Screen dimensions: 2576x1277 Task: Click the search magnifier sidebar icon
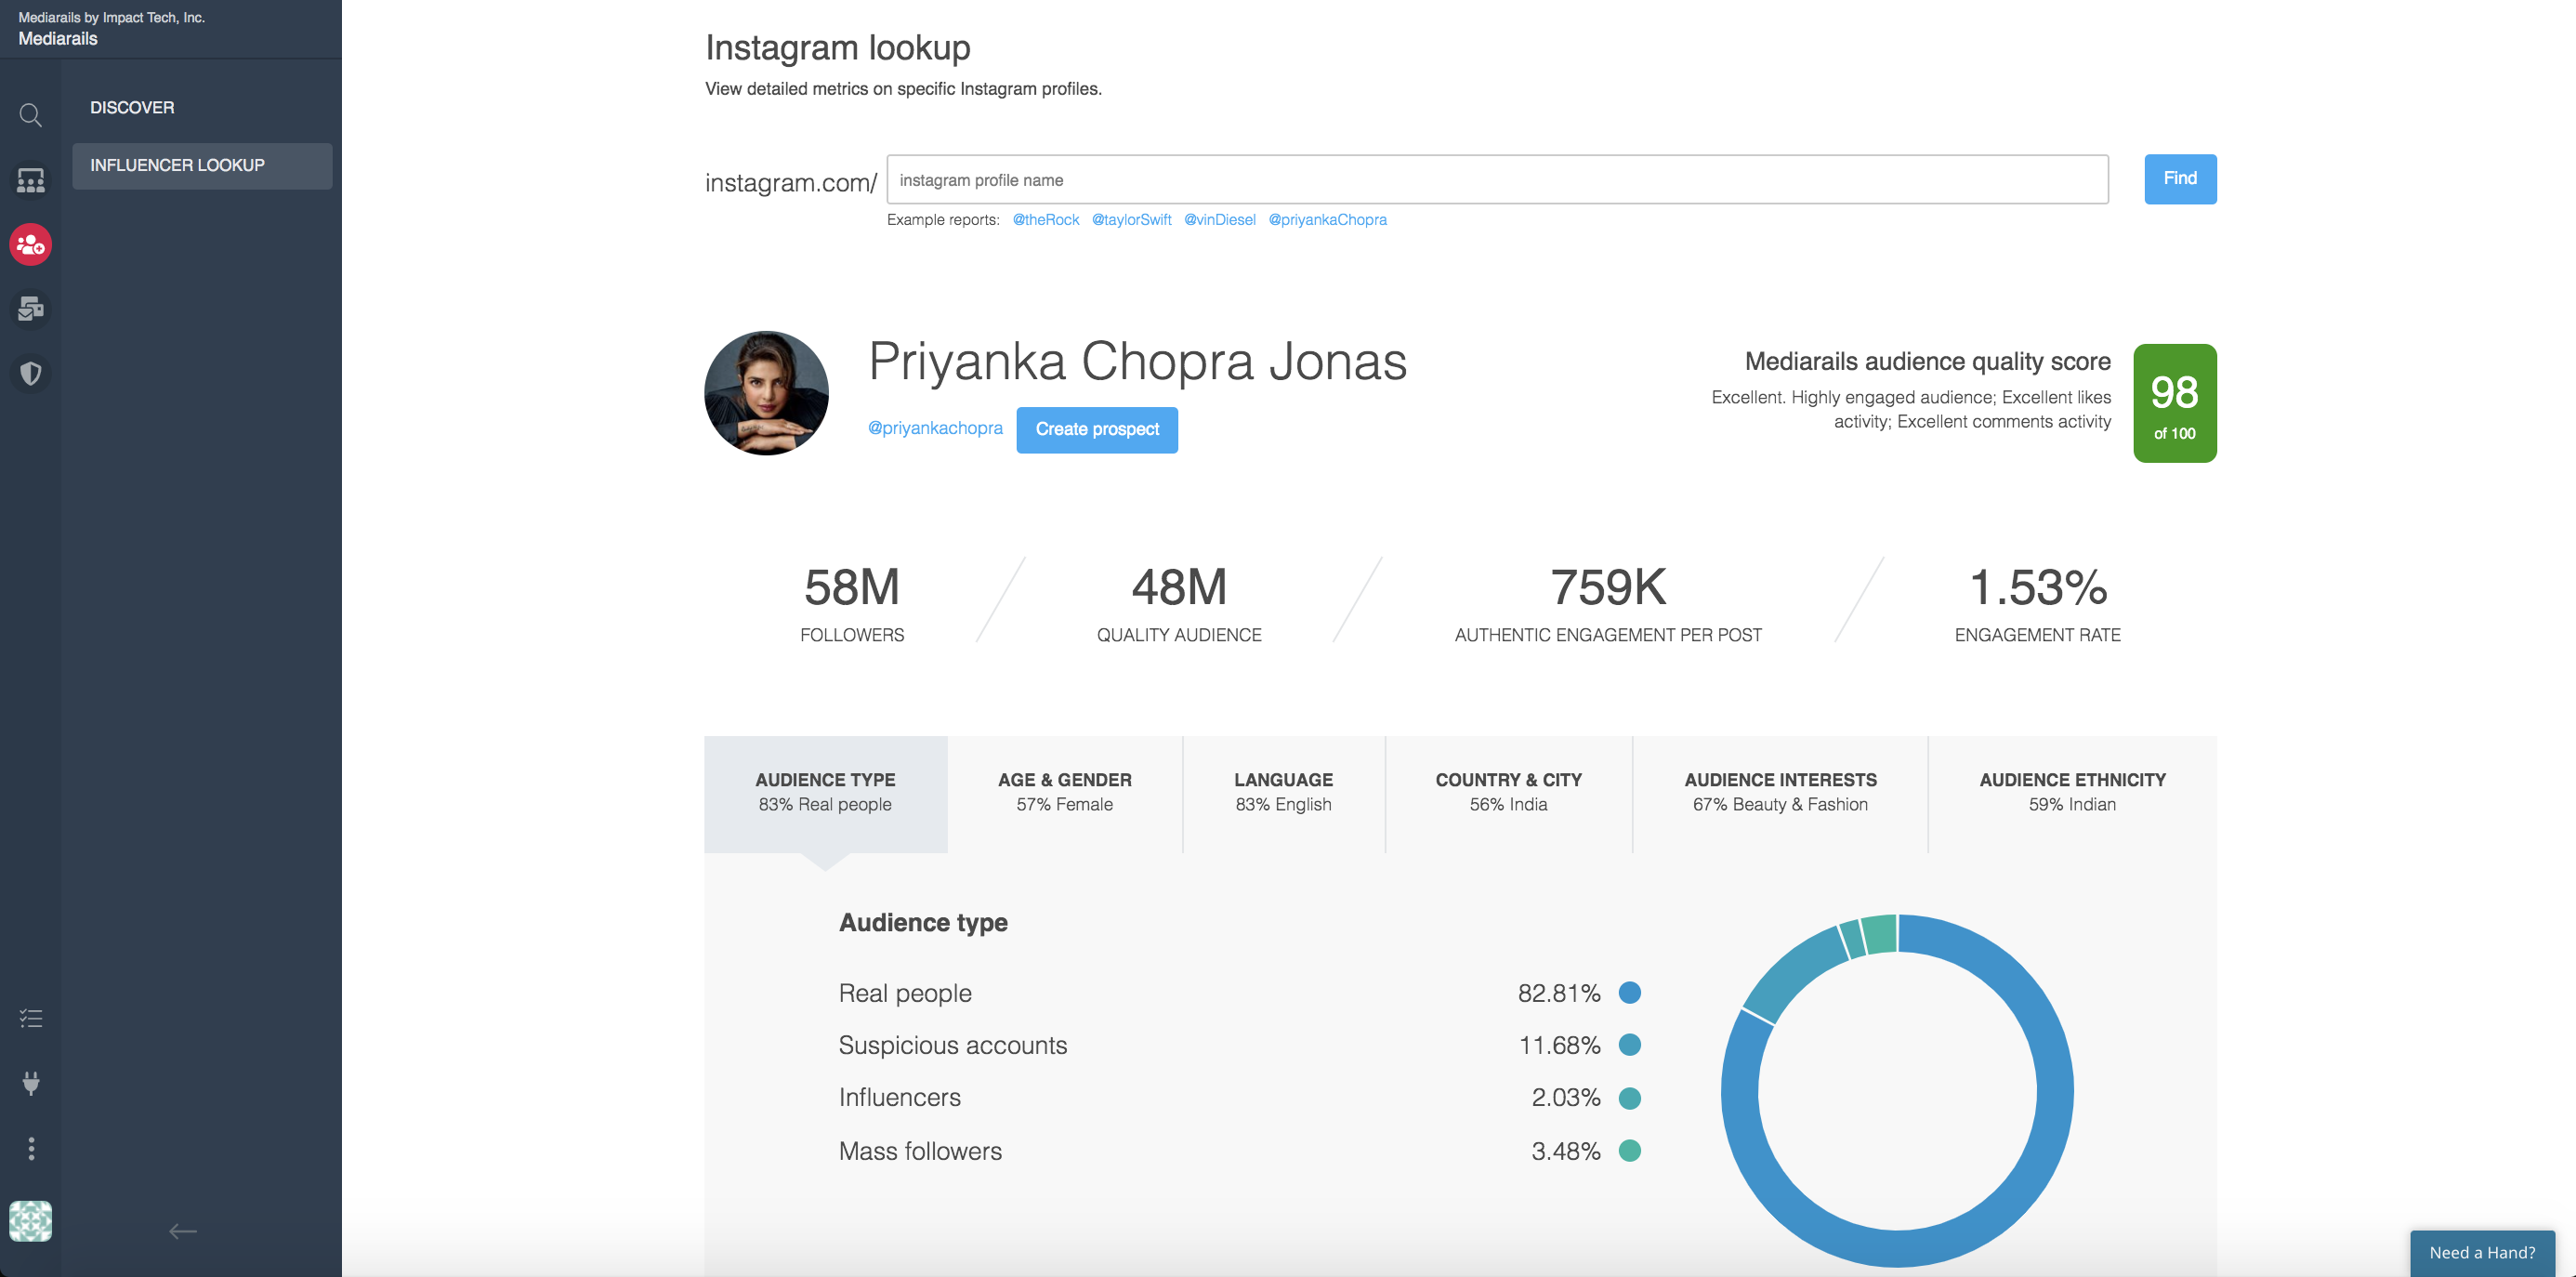pos(31,116)
